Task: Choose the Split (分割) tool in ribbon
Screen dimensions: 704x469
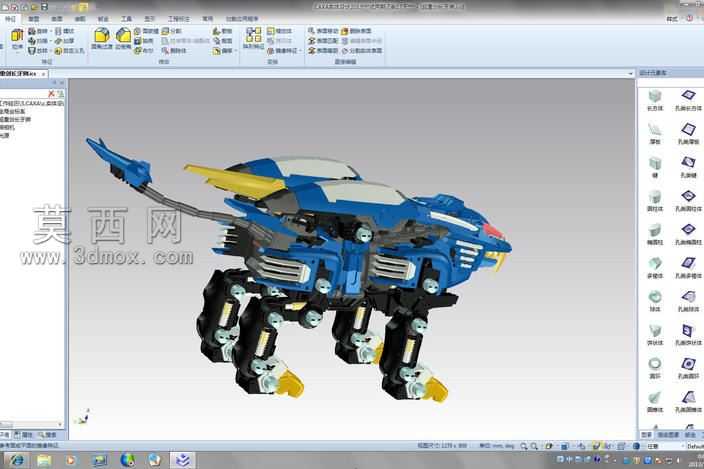Action: coord(171,31)
